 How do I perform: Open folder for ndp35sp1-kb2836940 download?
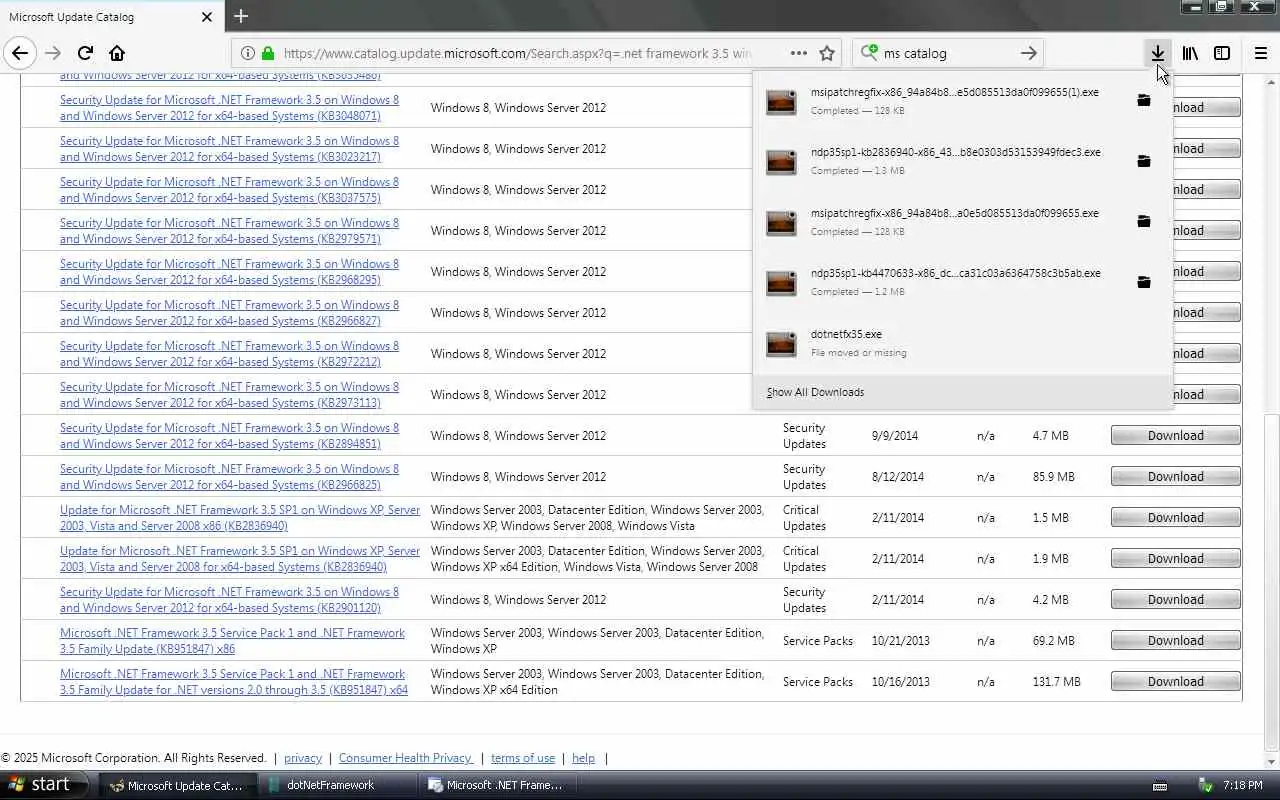point(1144,161)
